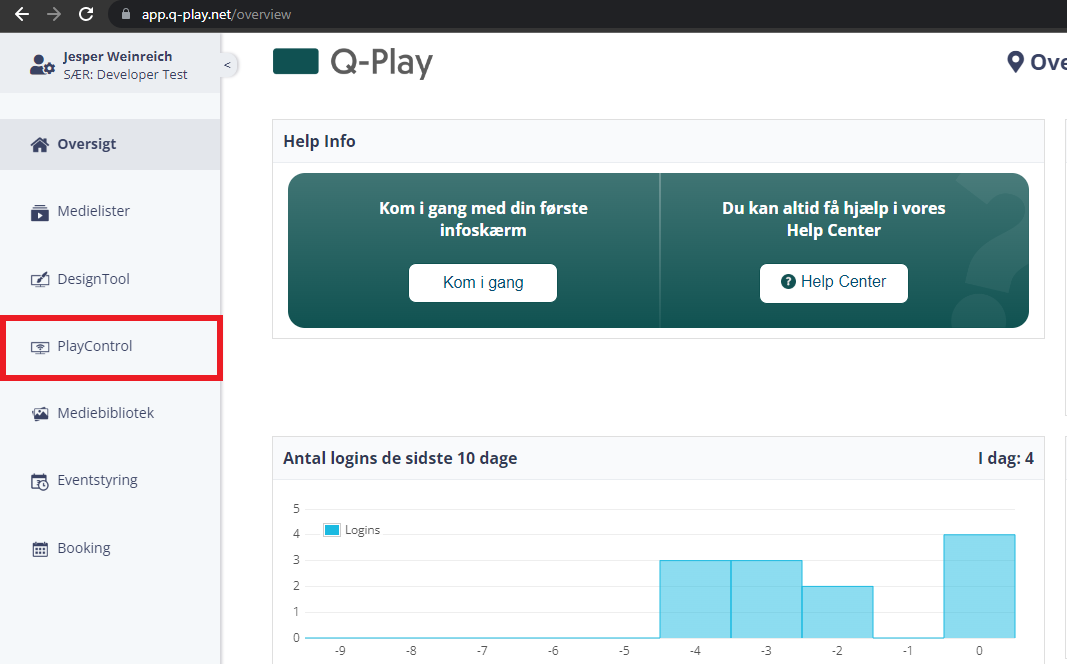Click the green Q-Play logo rectangle

point(296,61)
